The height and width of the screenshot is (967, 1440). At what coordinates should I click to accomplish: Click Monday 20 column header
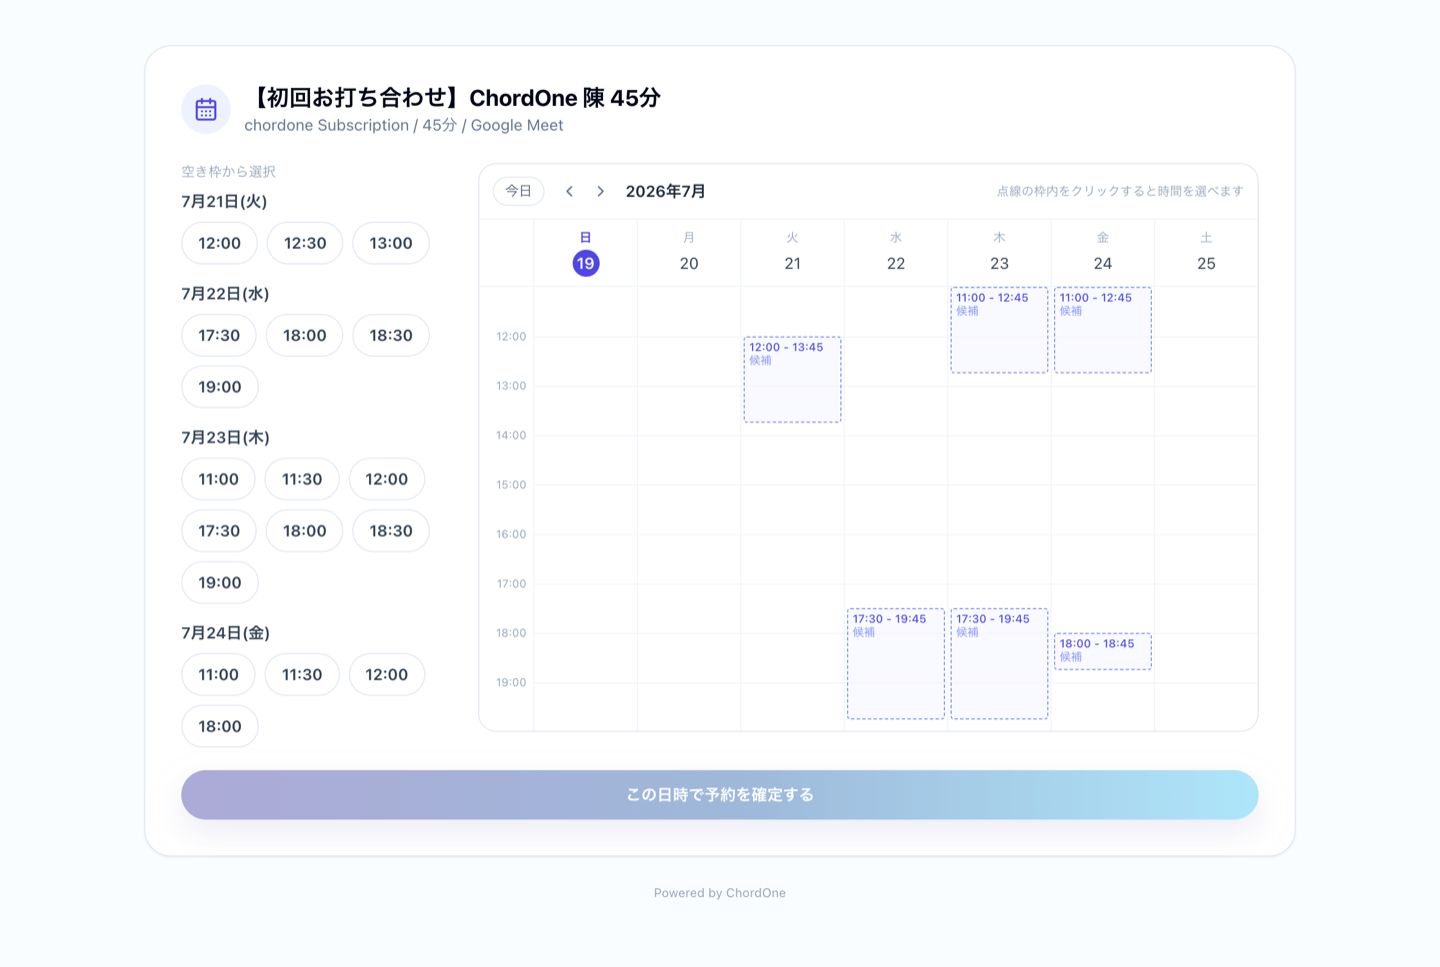689,252
